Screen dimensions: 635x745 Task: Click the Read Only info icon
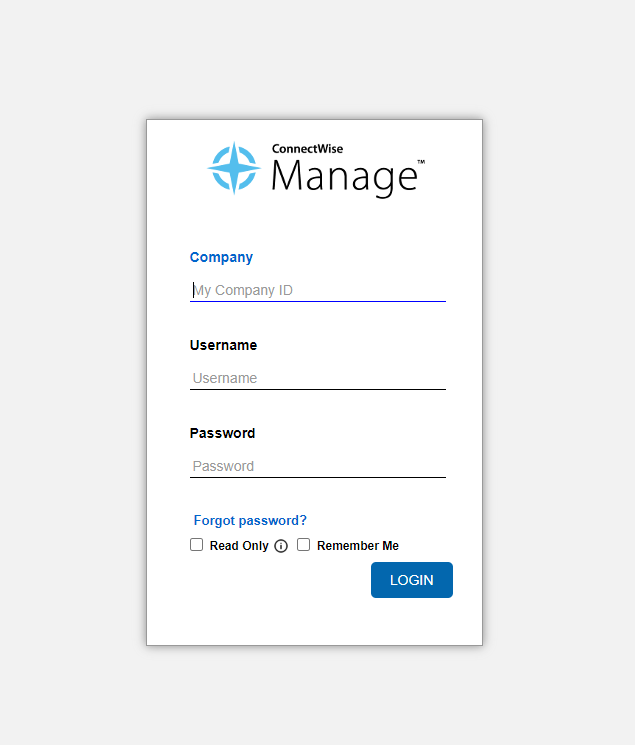click(x=281, y=546)
